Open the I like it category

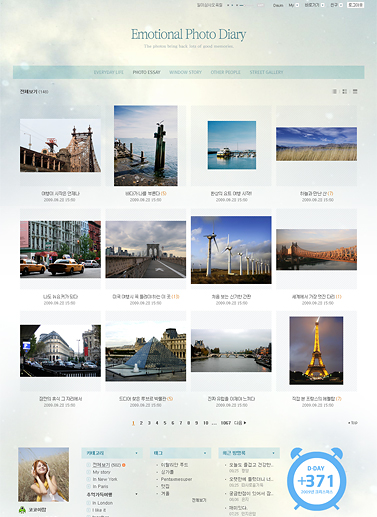[99, 510]
